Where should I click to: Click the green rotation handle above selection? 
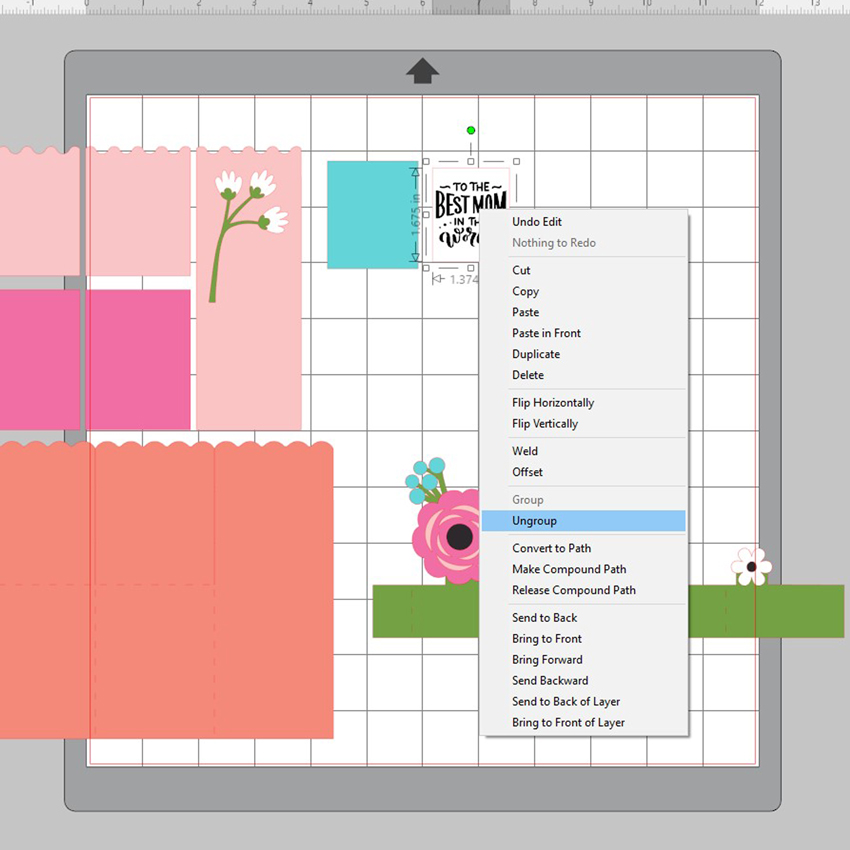[x=471, y=130]
